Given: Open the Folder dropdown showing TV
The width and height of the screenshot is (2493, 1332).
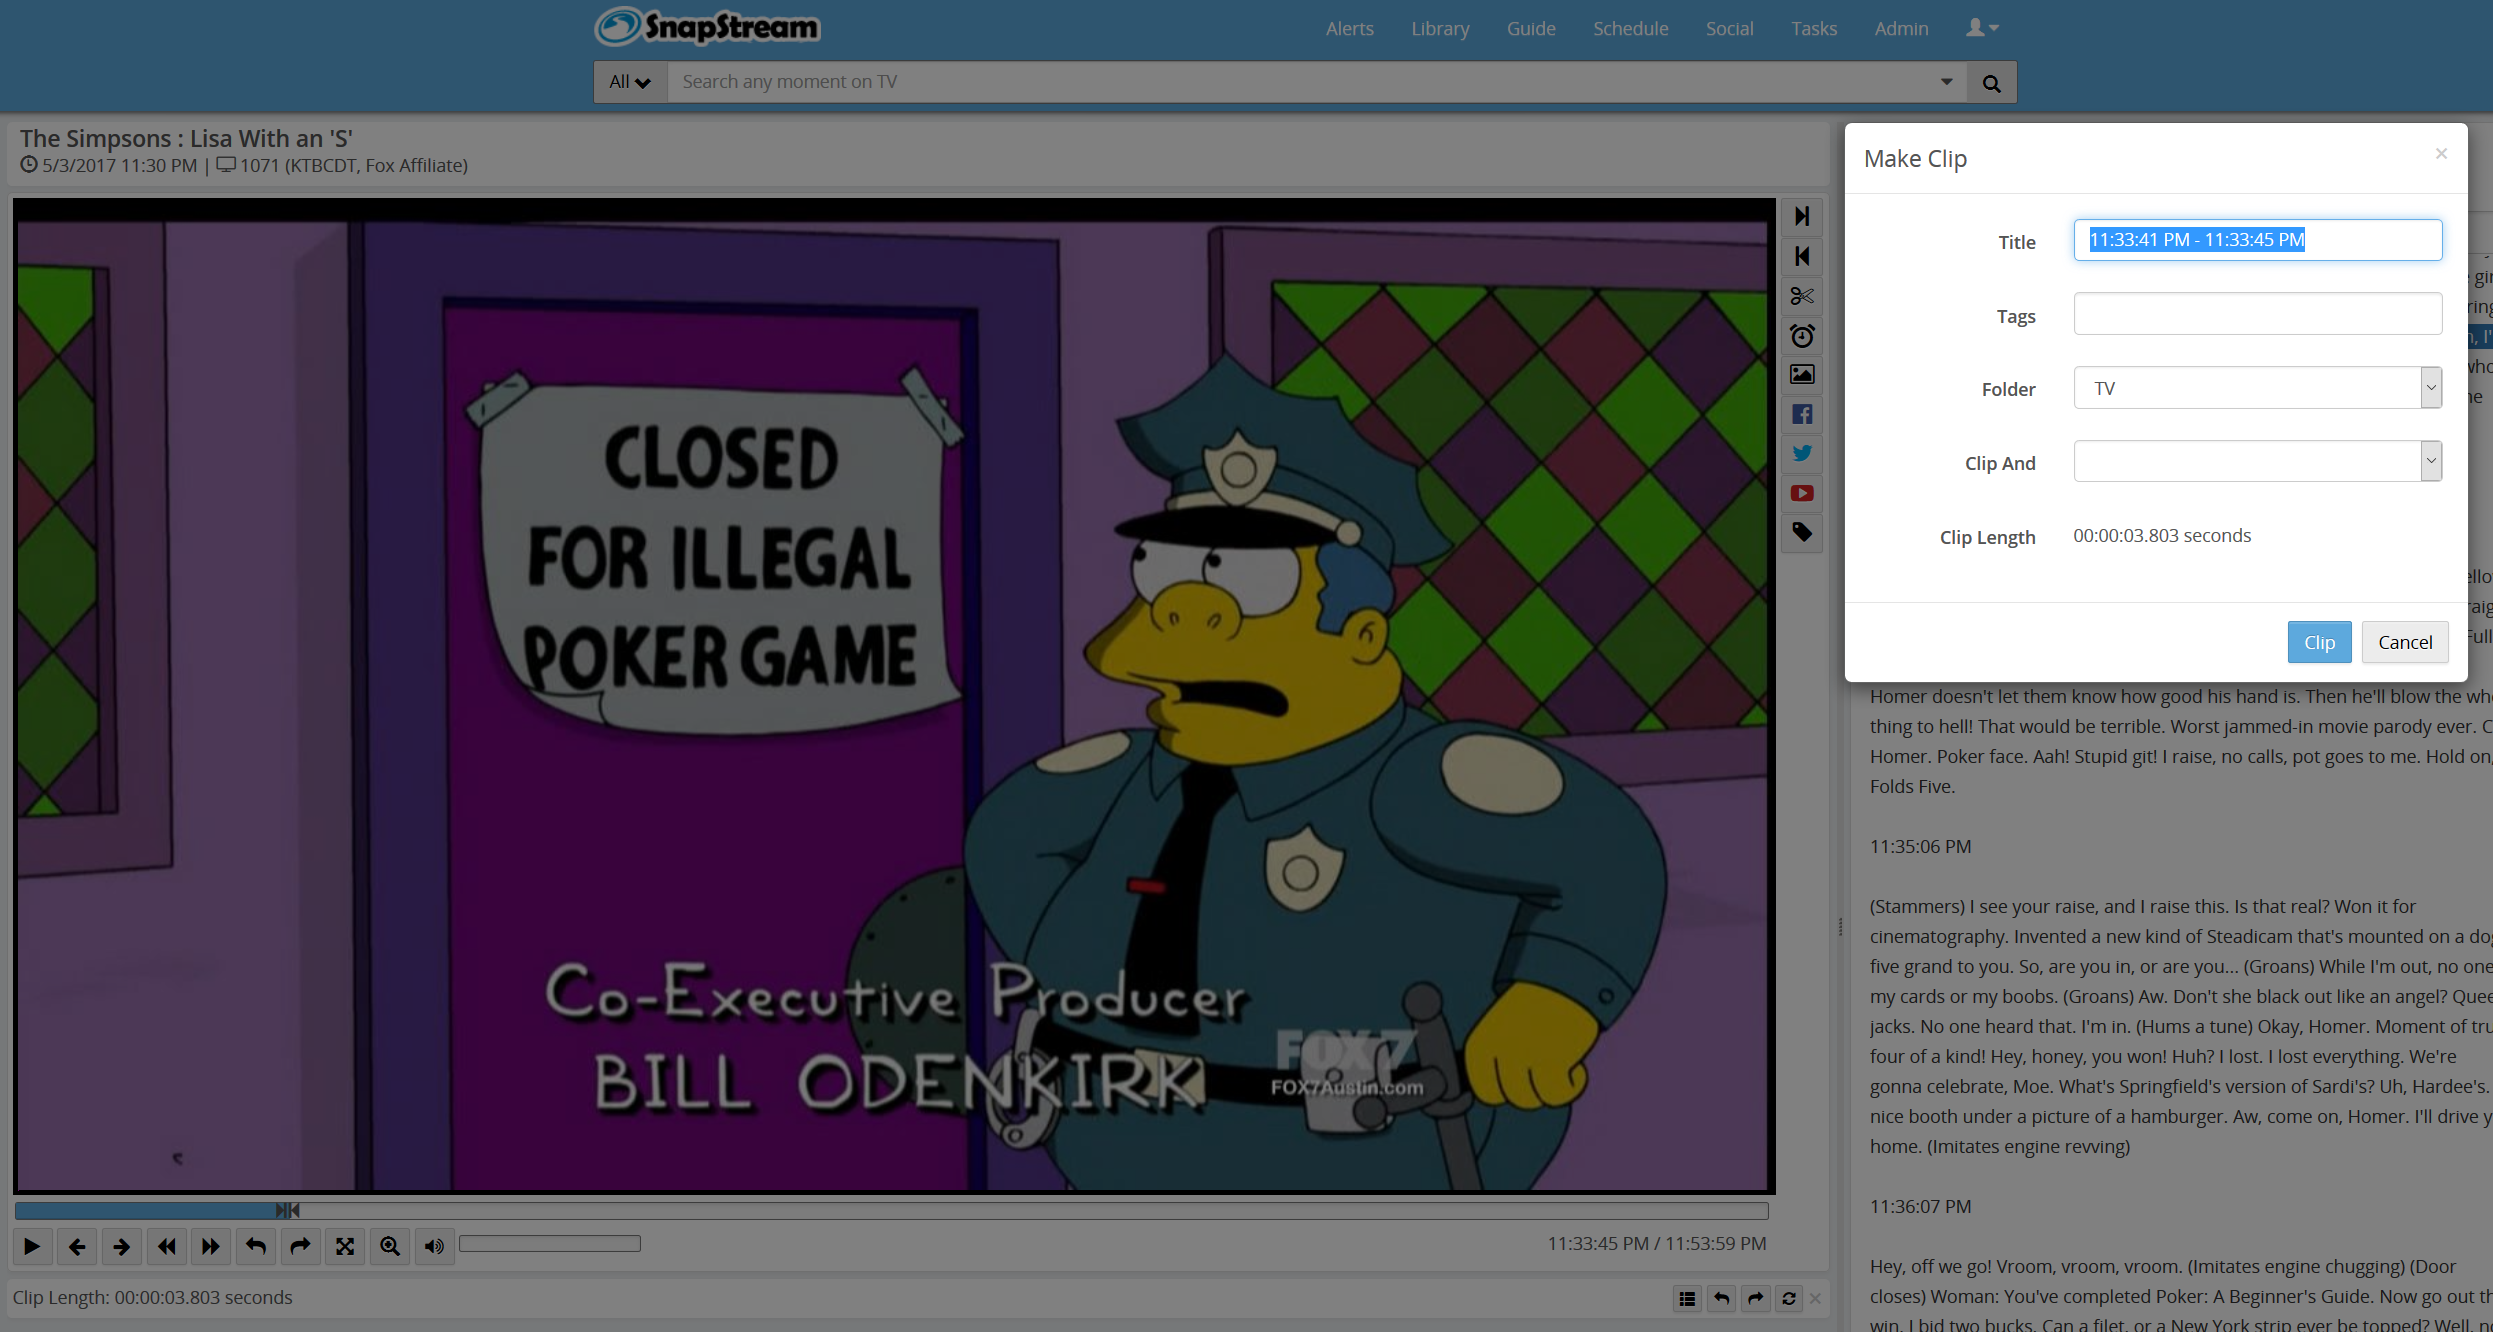Looking at the screenshot, I should 2258,388.
